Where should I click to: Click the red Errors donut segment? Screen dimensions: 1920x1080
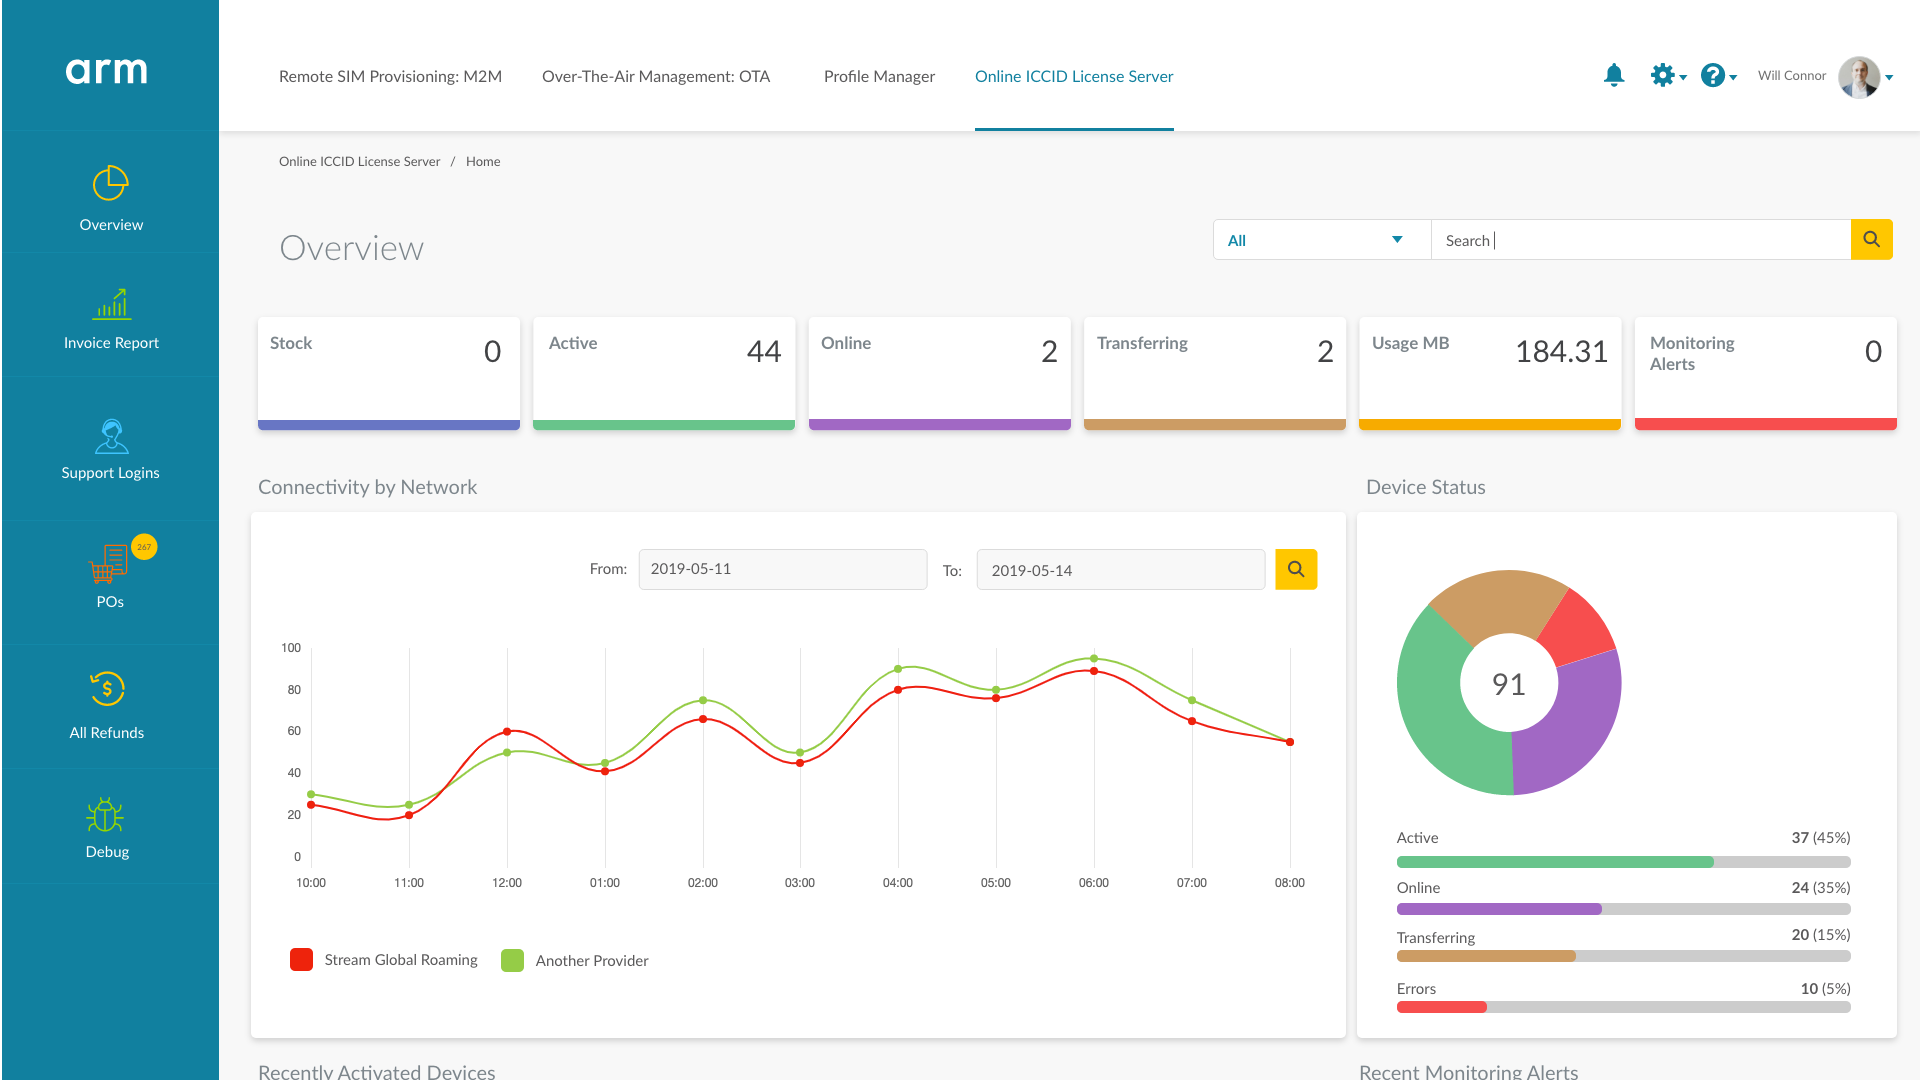coord(1577,630)
